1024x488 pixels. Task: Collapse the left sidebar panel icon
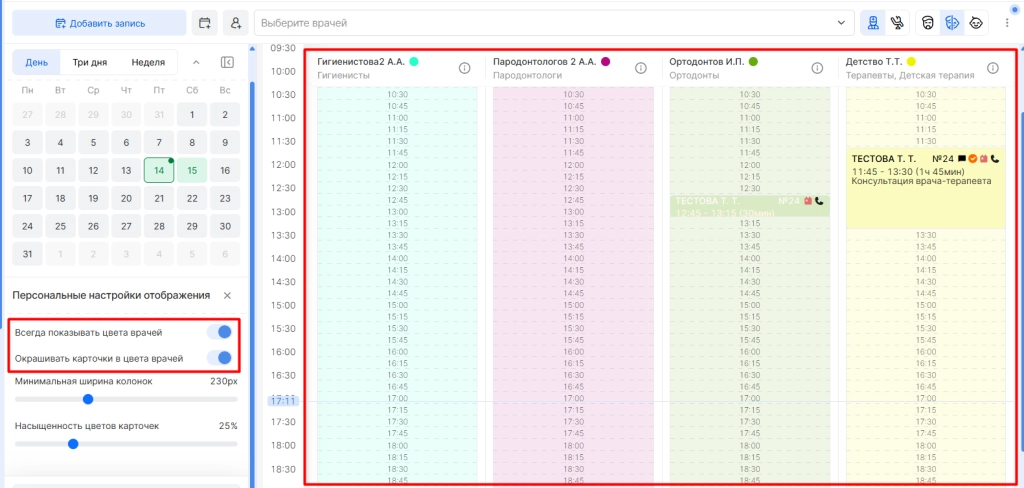pyautogui.click(x=227, y=62)
